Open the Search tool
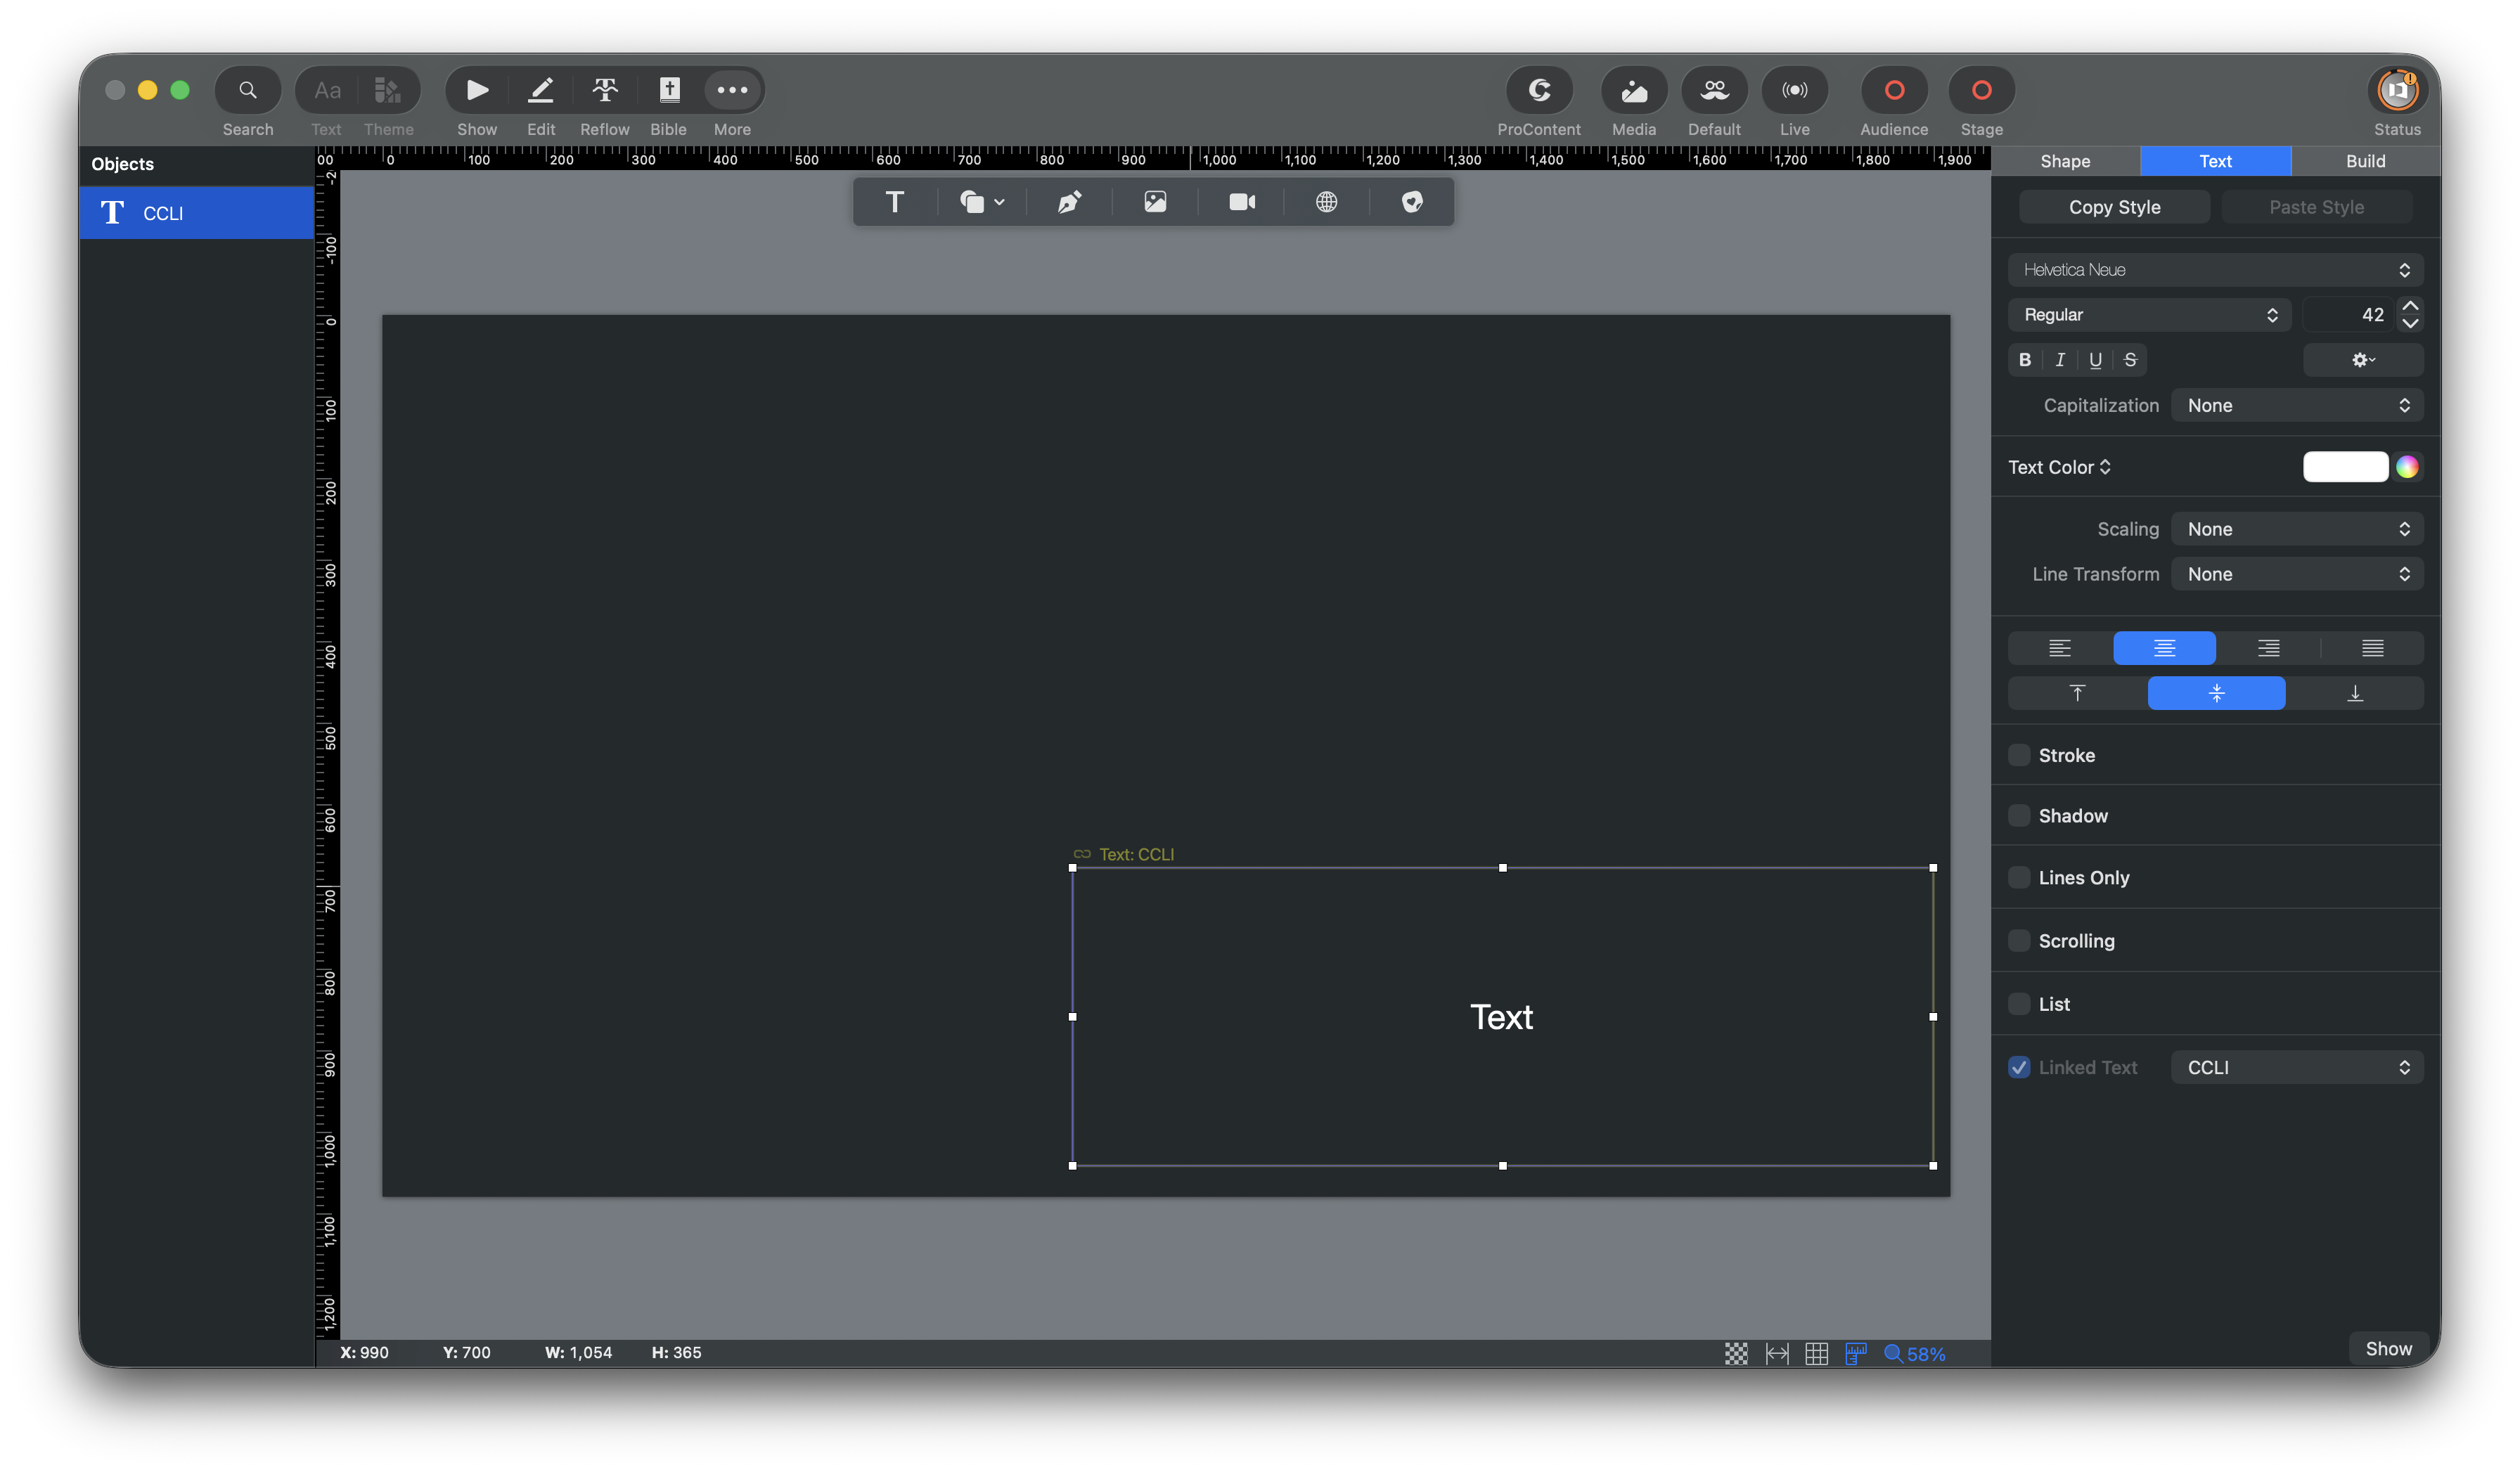 pyautogui.click(x=247, y=90)
